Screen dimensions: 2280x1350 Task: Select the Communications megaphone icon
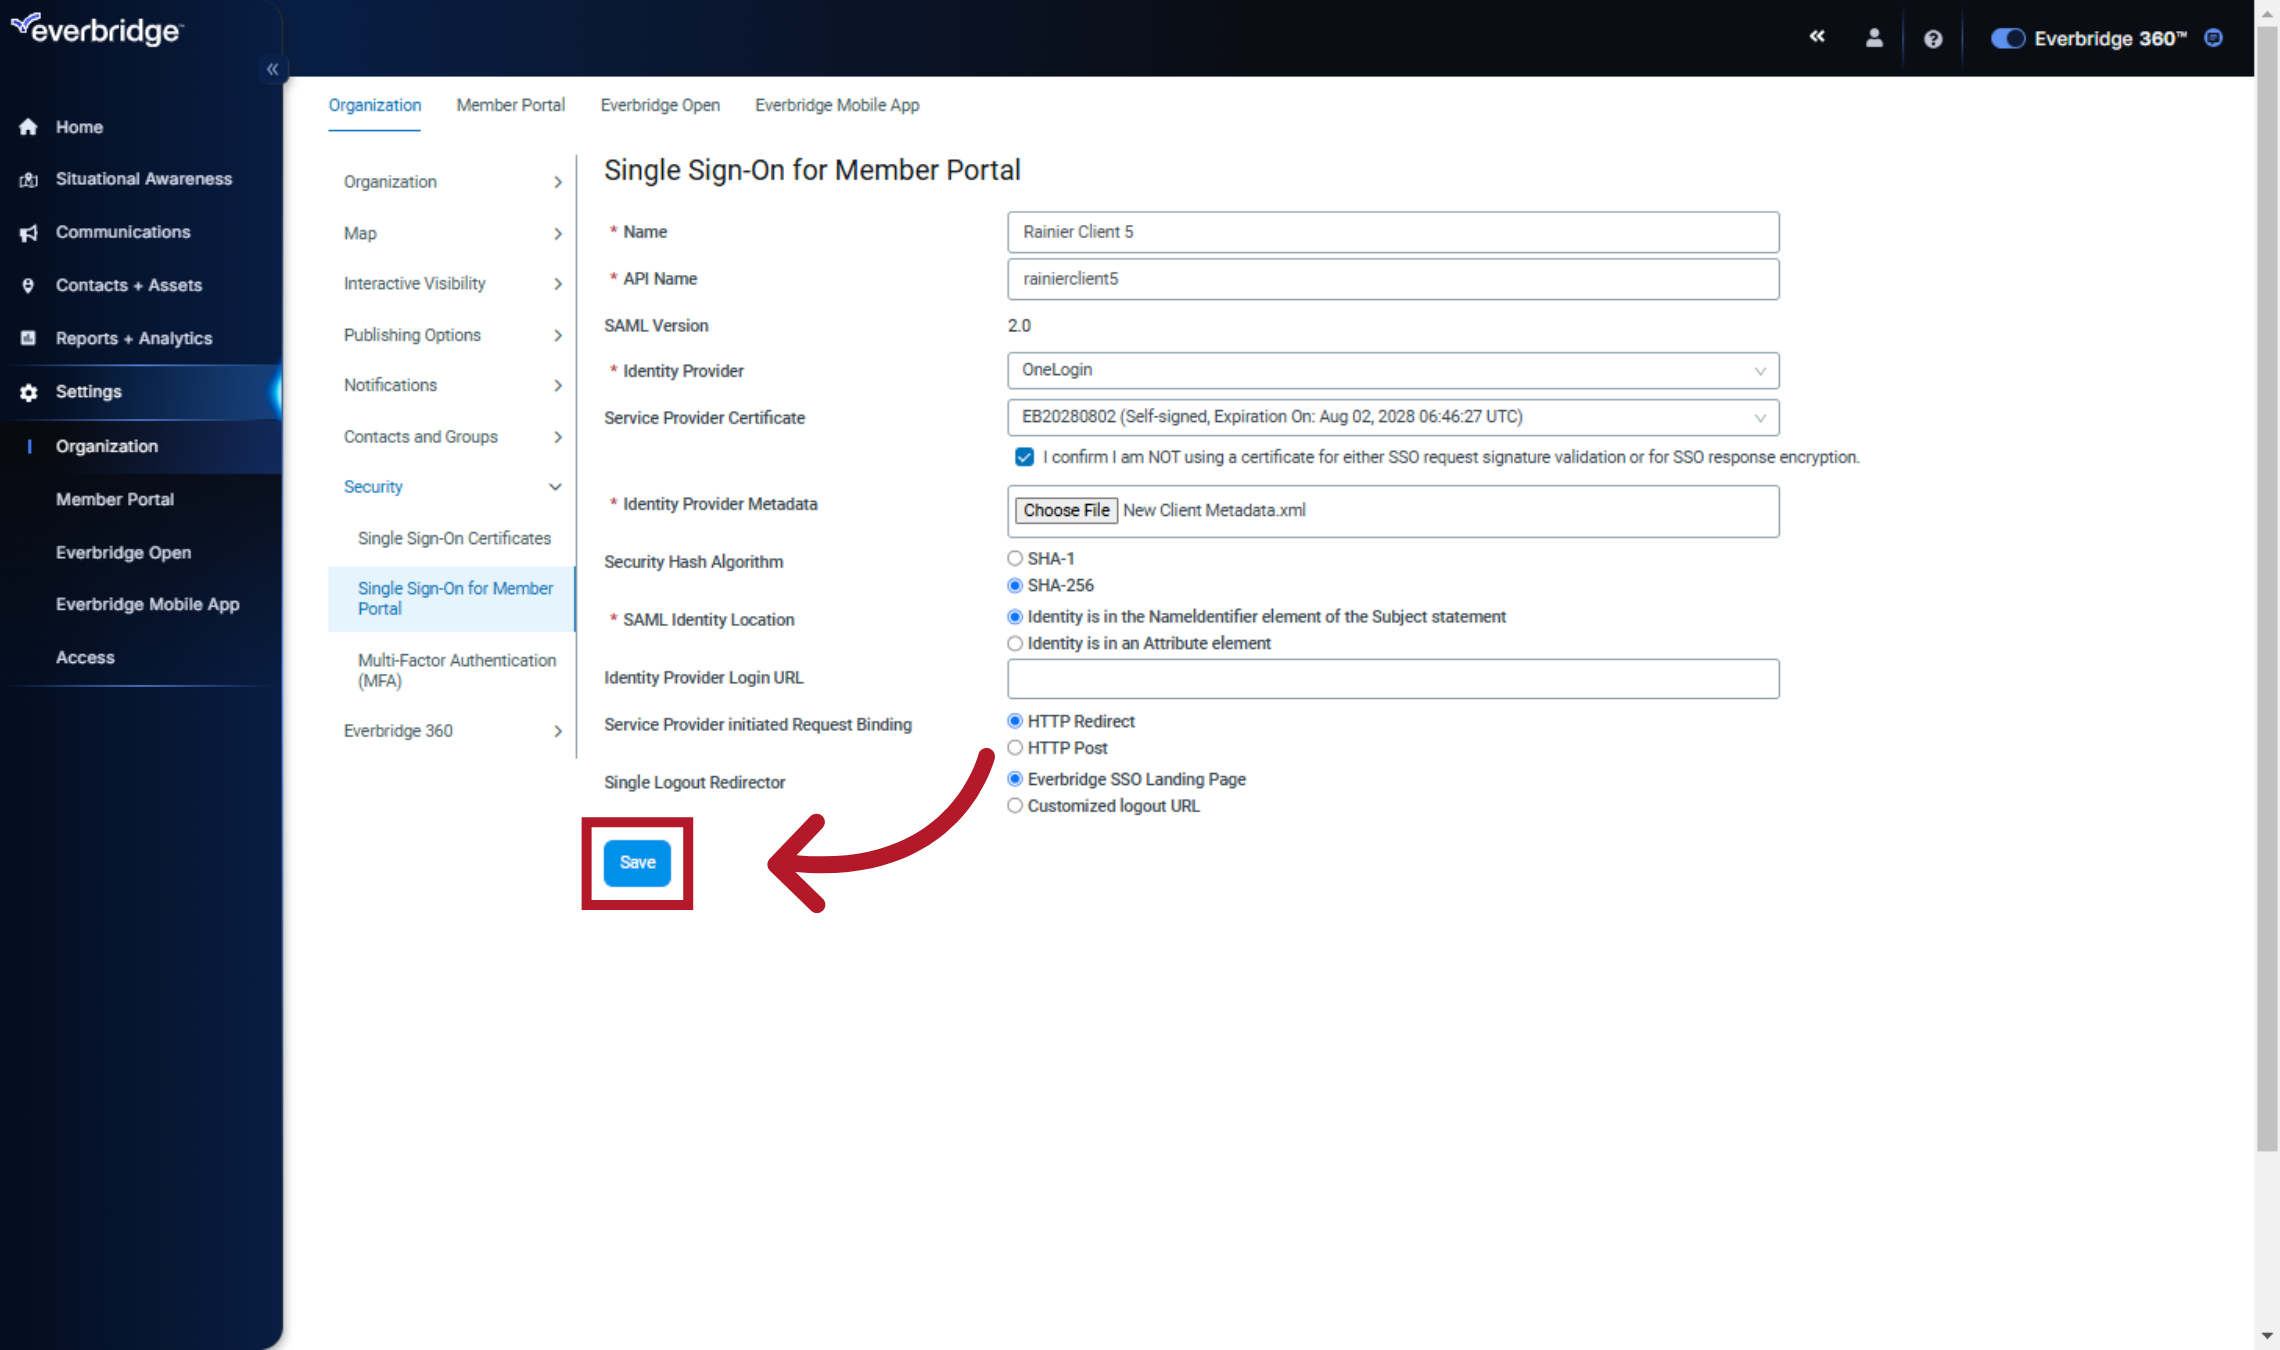[x=27, y=232]
